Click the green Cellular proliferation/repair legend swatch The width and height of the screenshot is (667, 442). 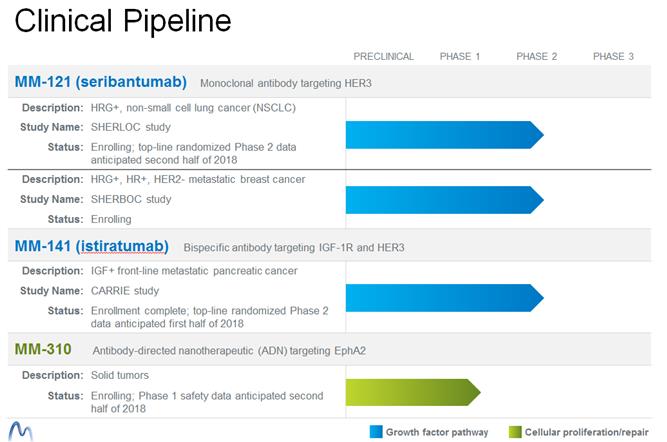517,432
